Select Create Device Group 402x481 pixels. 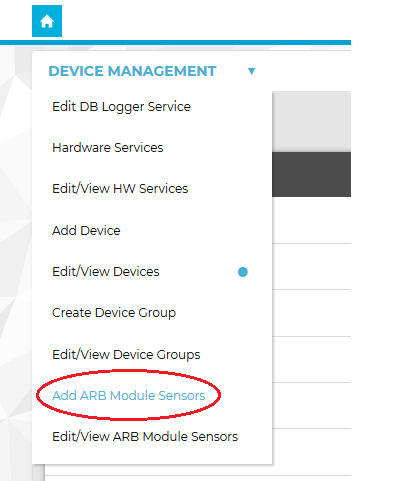(x=114, y=313)
